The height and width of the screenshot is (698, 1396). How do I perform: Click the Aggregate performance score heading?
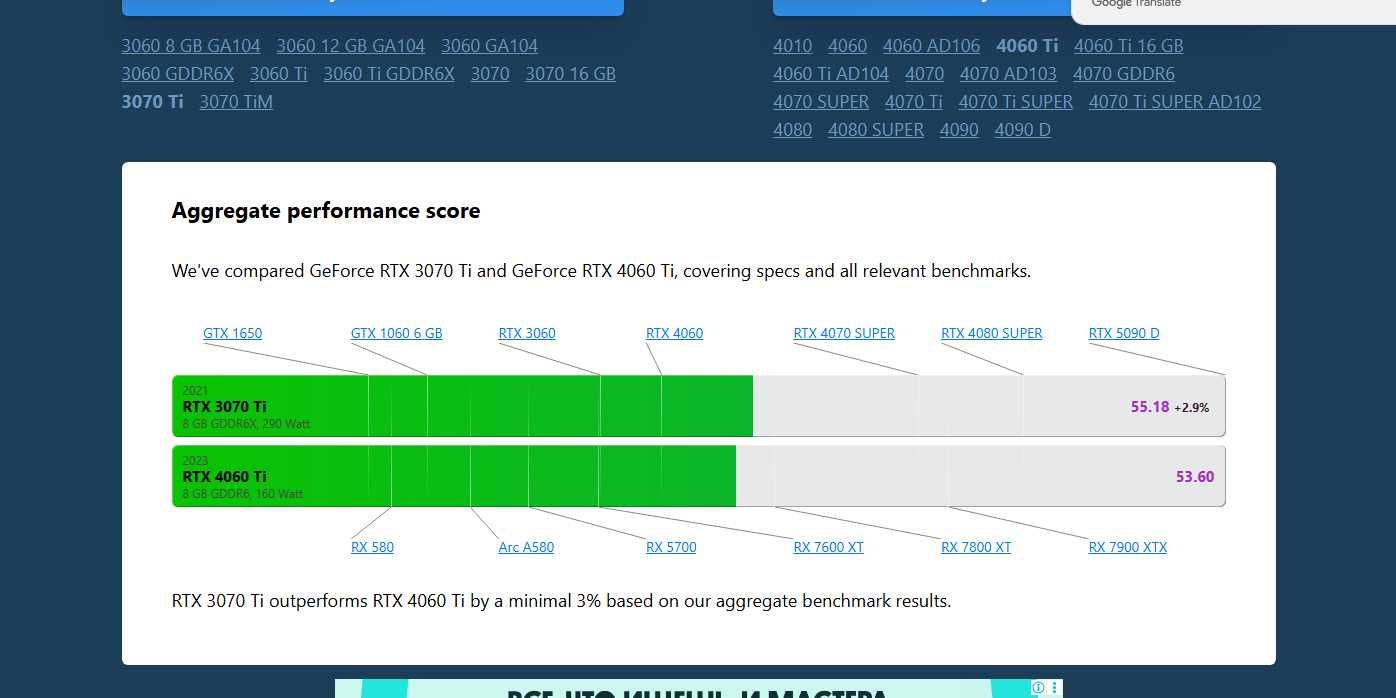[x=326, y=211]
